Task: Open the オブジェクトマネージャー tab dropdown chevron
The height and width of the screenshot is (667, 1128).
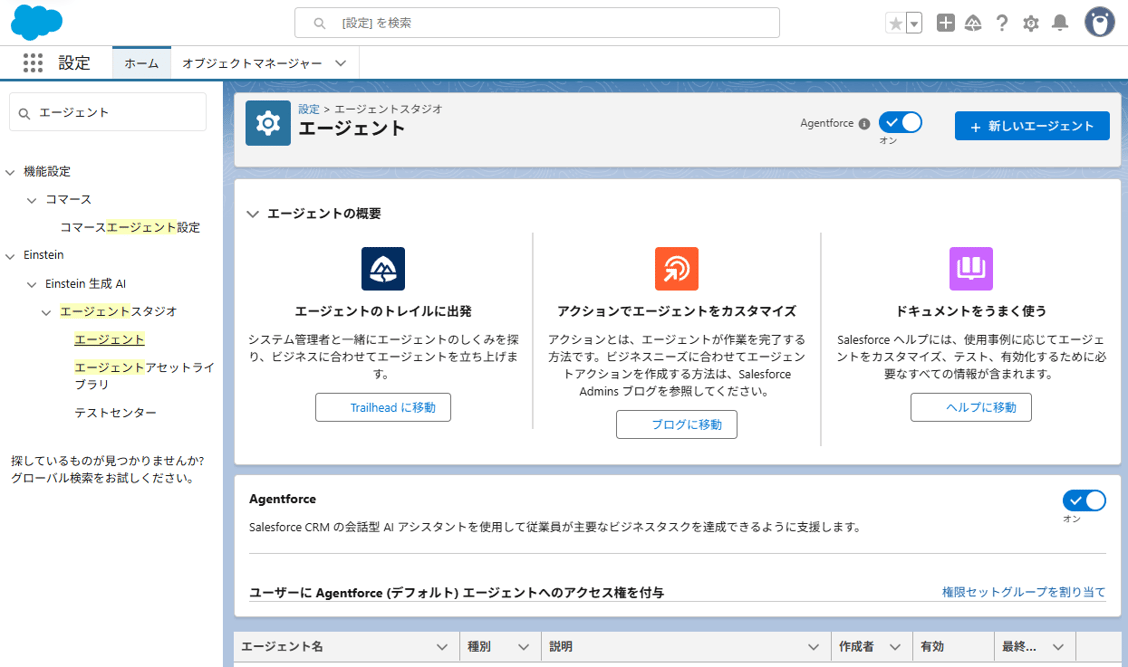Action: 340,63
